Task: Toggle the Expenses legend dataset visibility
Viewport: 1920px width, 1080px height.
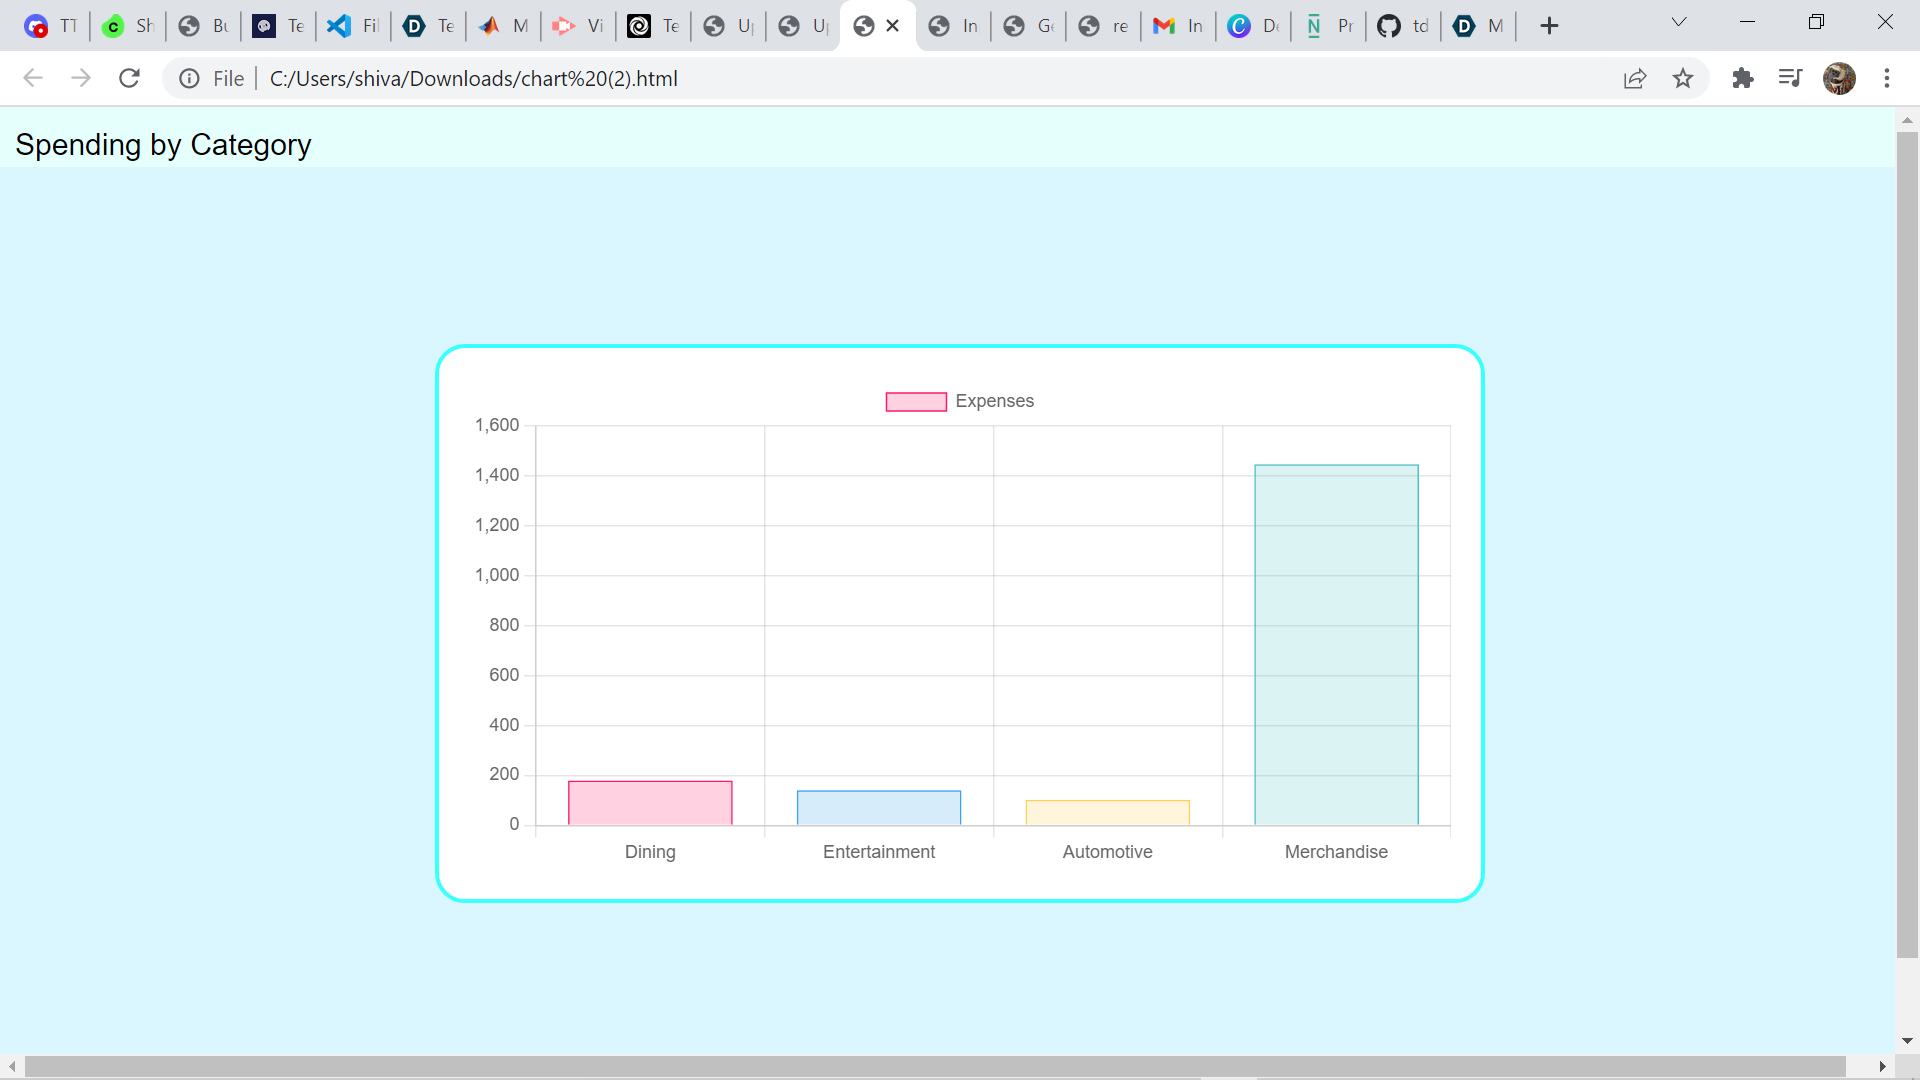Action: coord(959,401)
